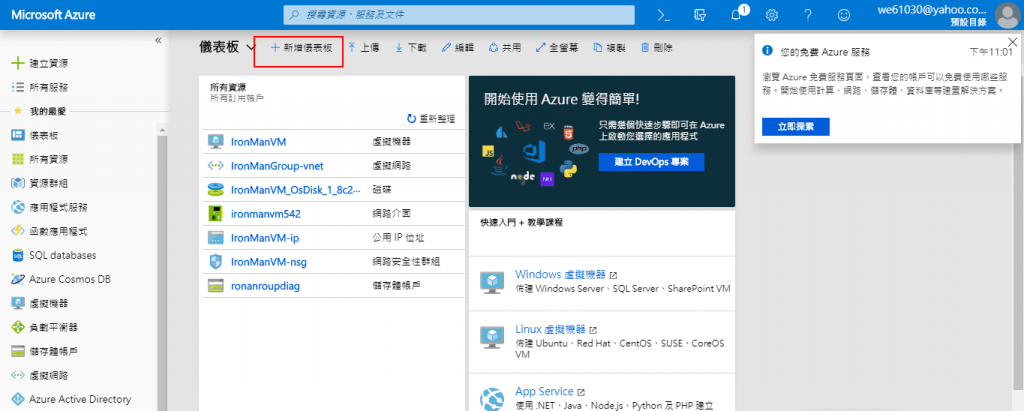
Task: Click 上傳 in the dashboard toolbar
Action: (x=363, y=48)
